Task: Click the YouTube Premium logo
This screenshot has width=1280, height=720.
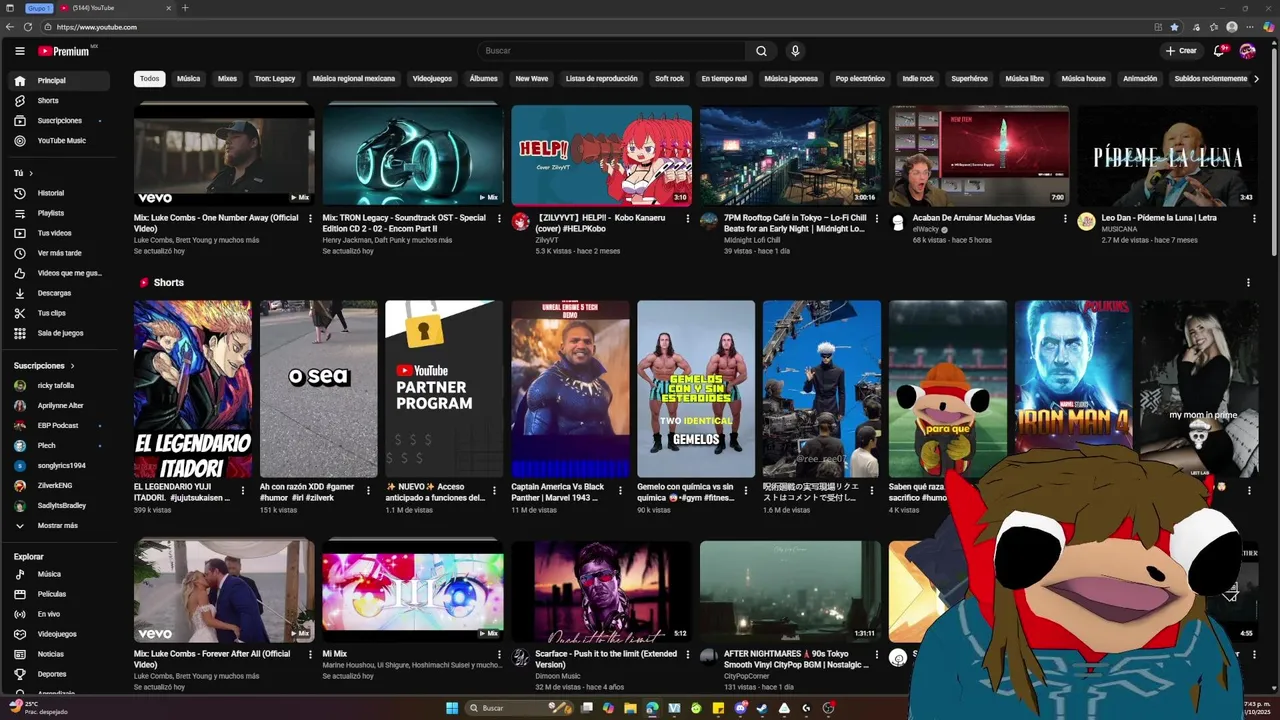Action: coord(64,51)
